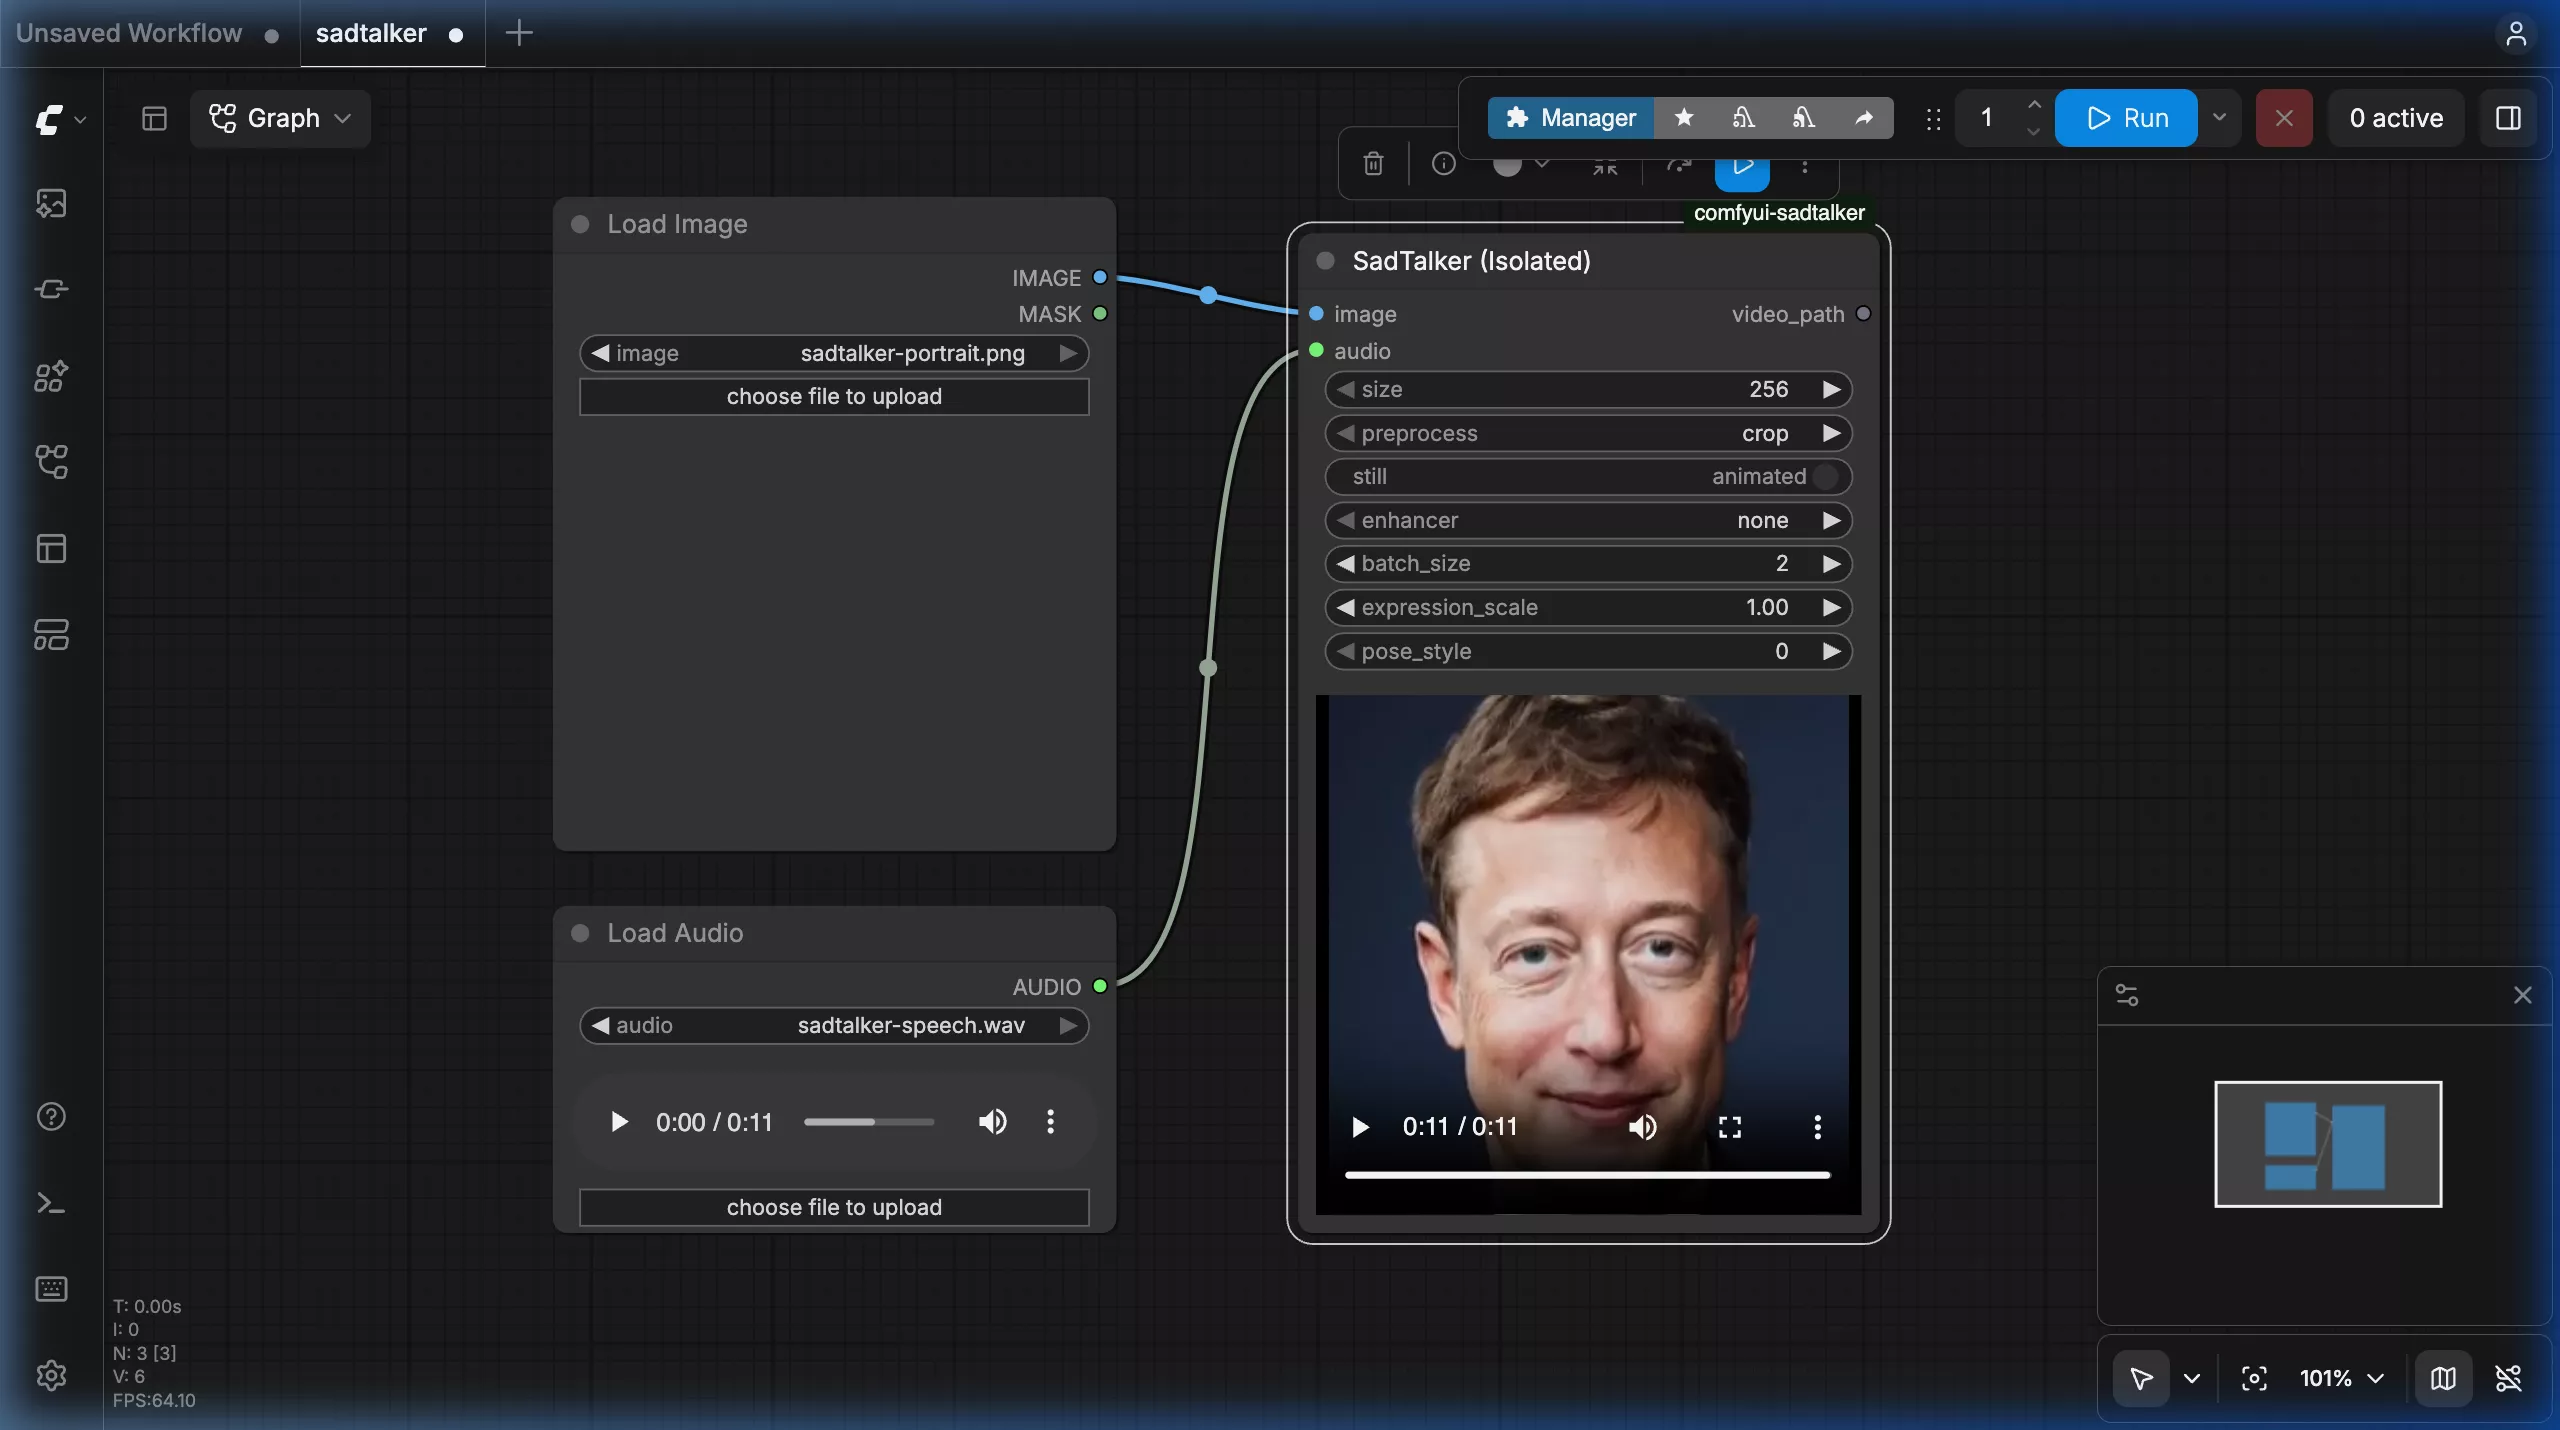
Task: Open the enhancer none combo box
Action: point(1588,520)
